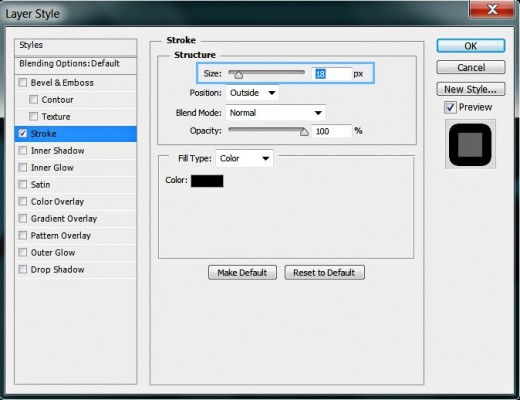The width and height of the screenshot is (520, 400).
Task: Enable the Bevel & Emboss checkbox
Action: point(23,82)
